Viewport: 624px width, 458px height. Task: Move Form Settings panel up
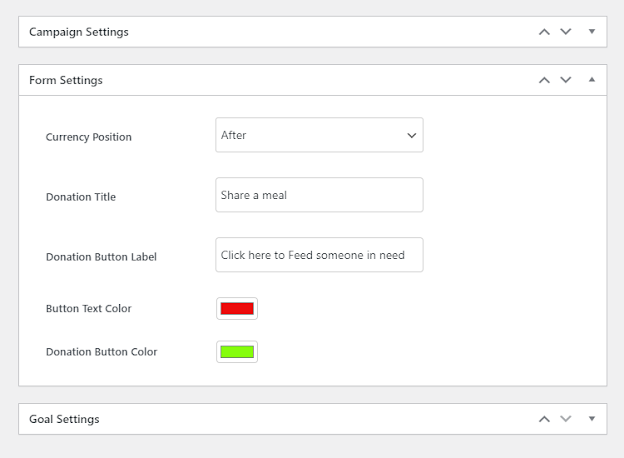pos(544,80)
